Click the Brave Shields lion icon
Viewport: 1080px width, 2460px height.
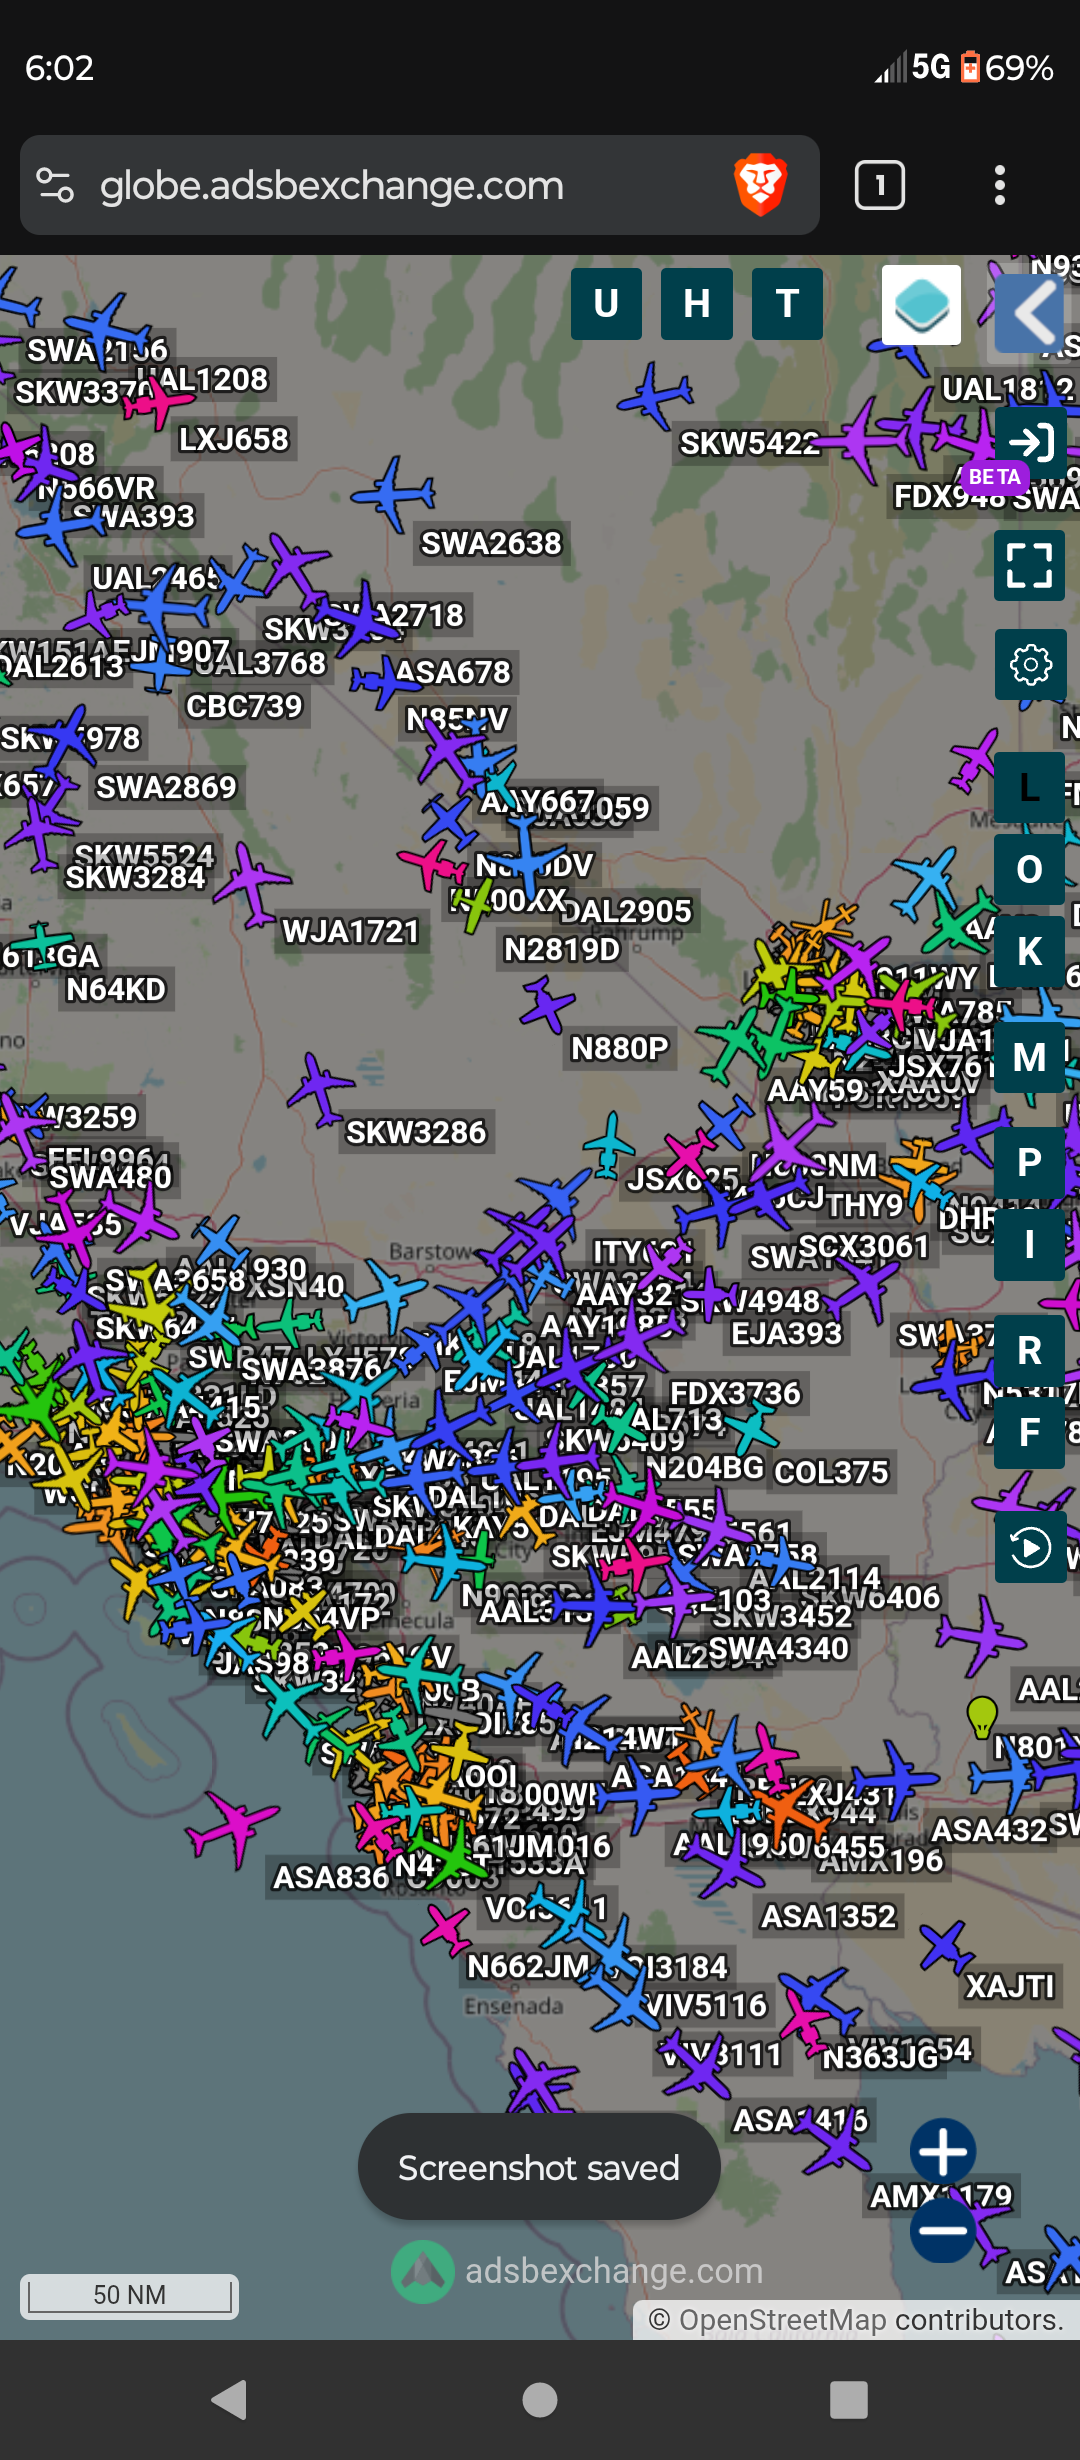pos(761,185)
